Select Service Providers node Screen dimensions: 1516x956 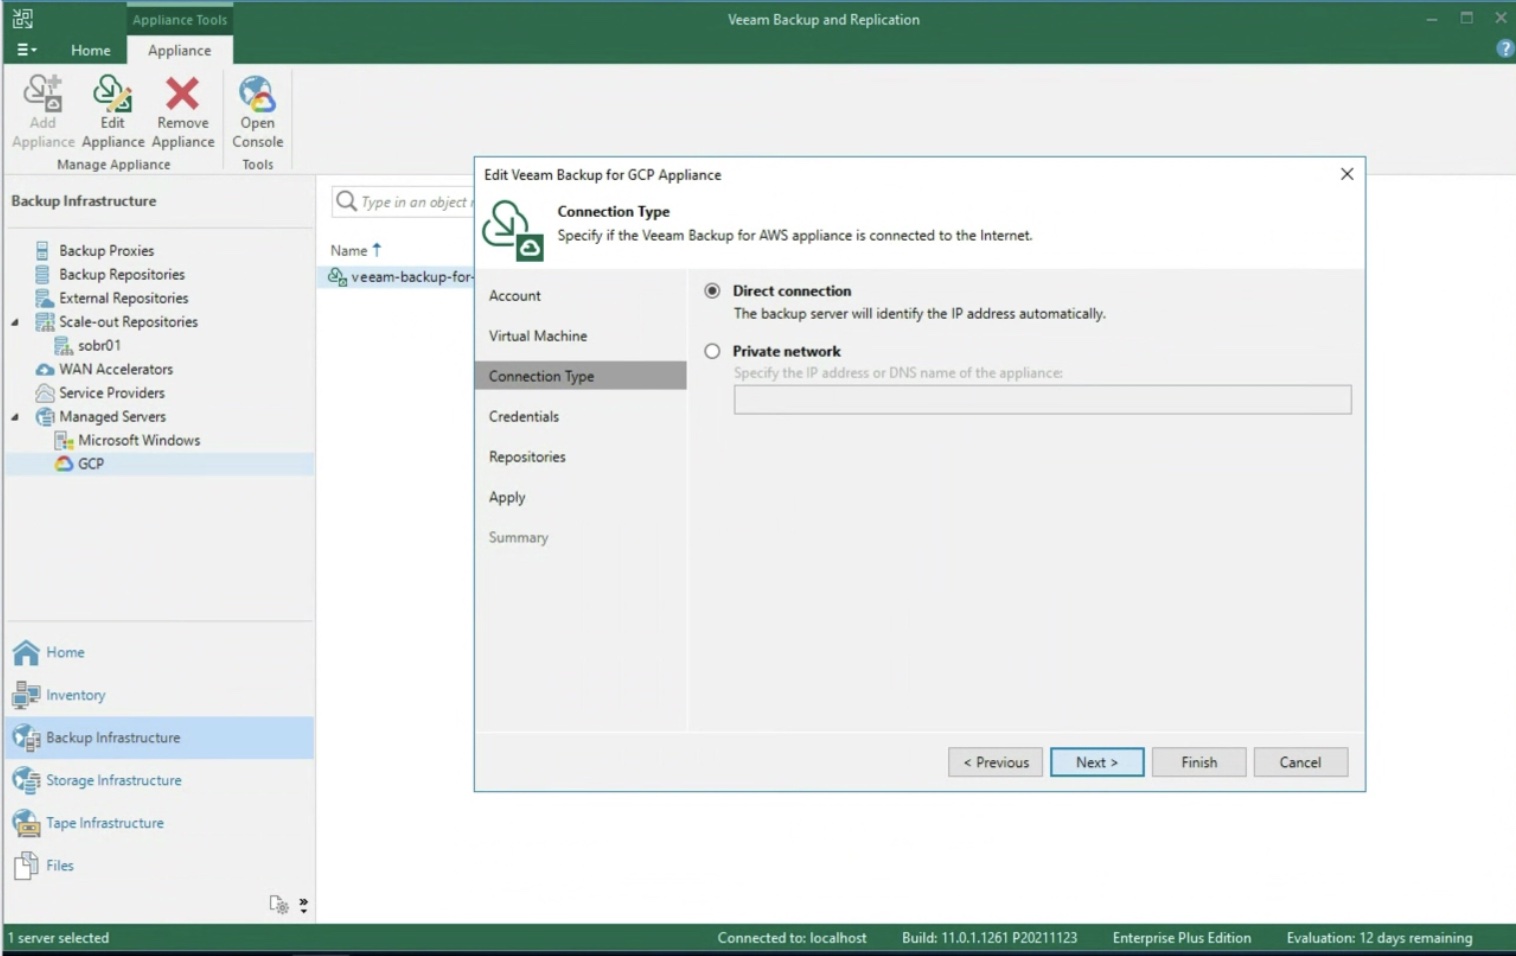coord(111,393)
